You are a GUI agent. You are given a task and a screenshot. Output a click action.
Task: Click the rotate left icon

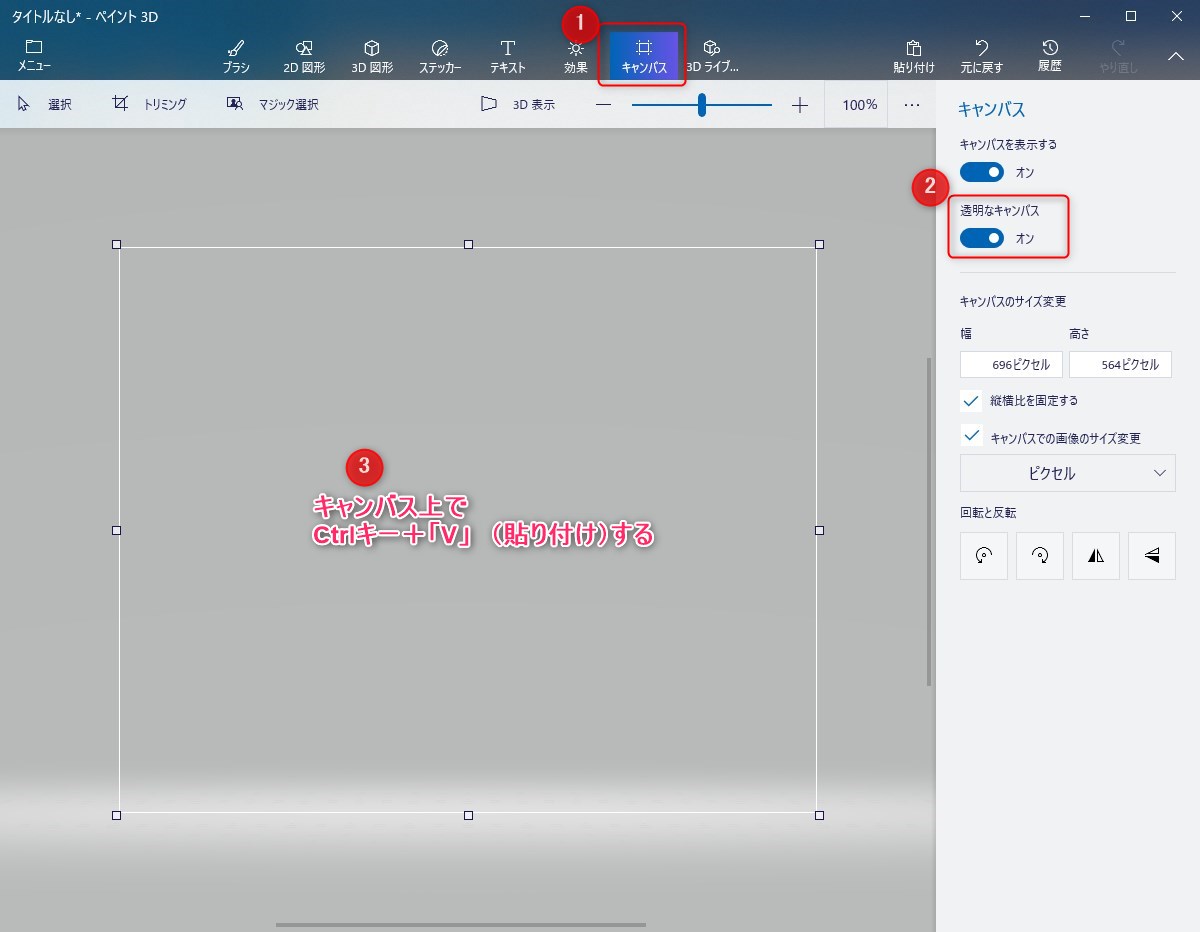coord(984,556)
